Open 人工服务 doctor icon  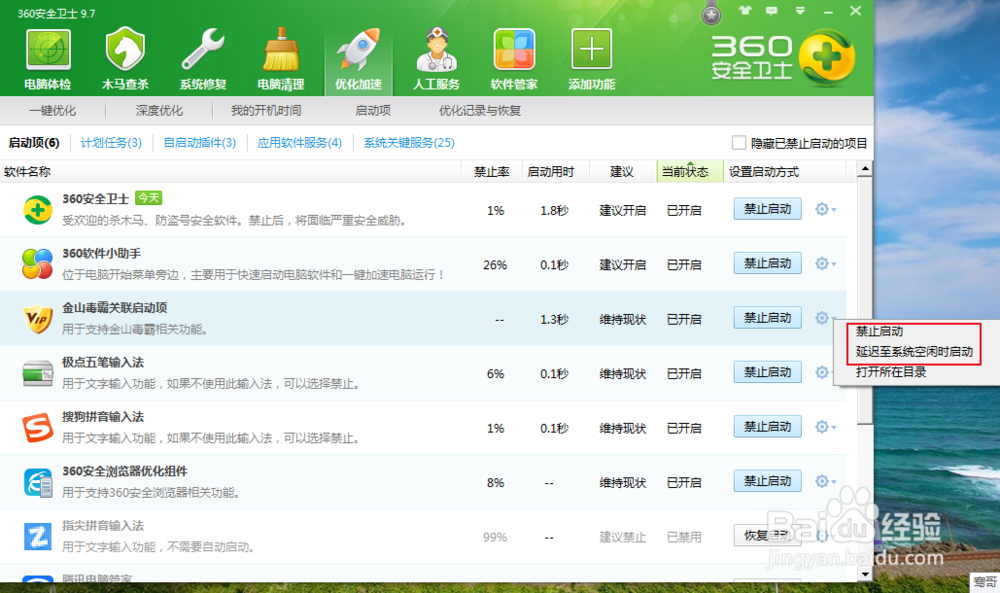(436, 57)
